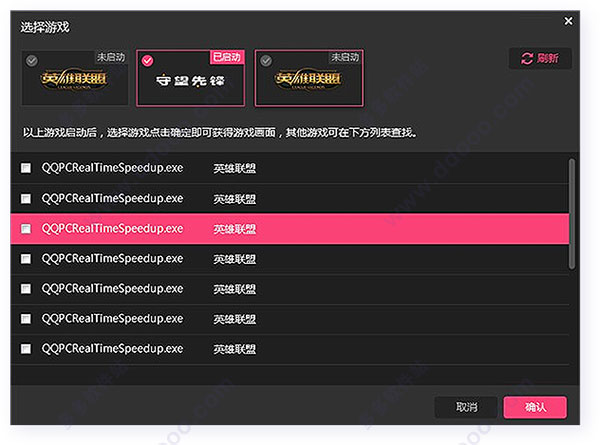600x445 pixels.
Task: Tick the checkbox of the last list row
Action: tap(26, 349)
